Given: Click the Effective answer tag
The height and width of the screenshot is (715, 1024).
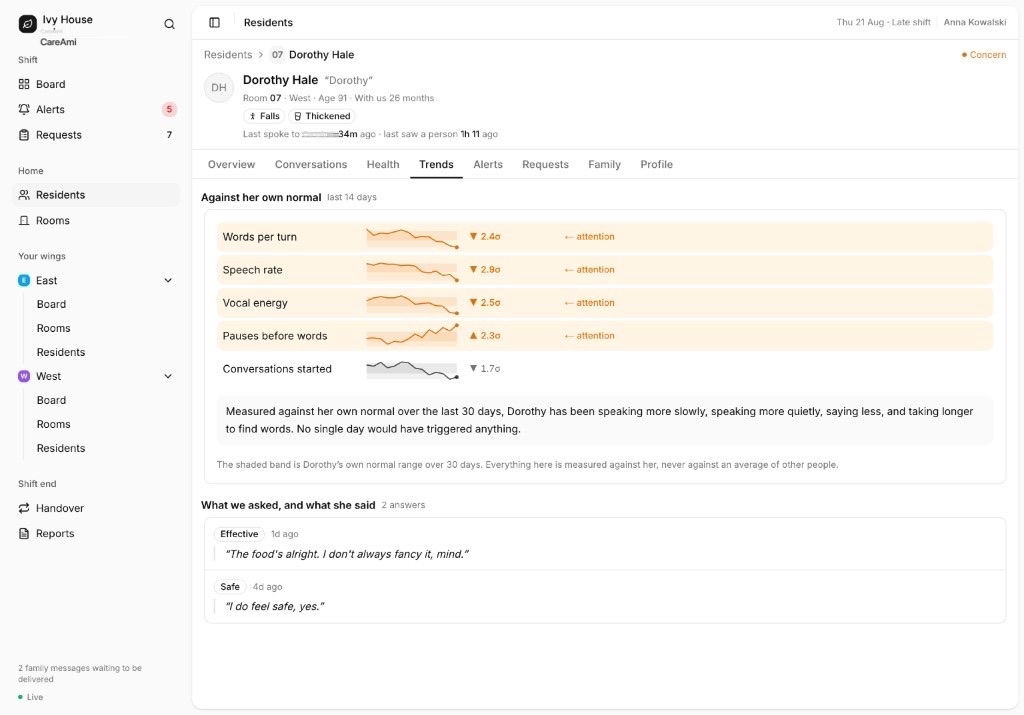Looking at the screenshot, I should pyautogui.click(x=239, y=534).
